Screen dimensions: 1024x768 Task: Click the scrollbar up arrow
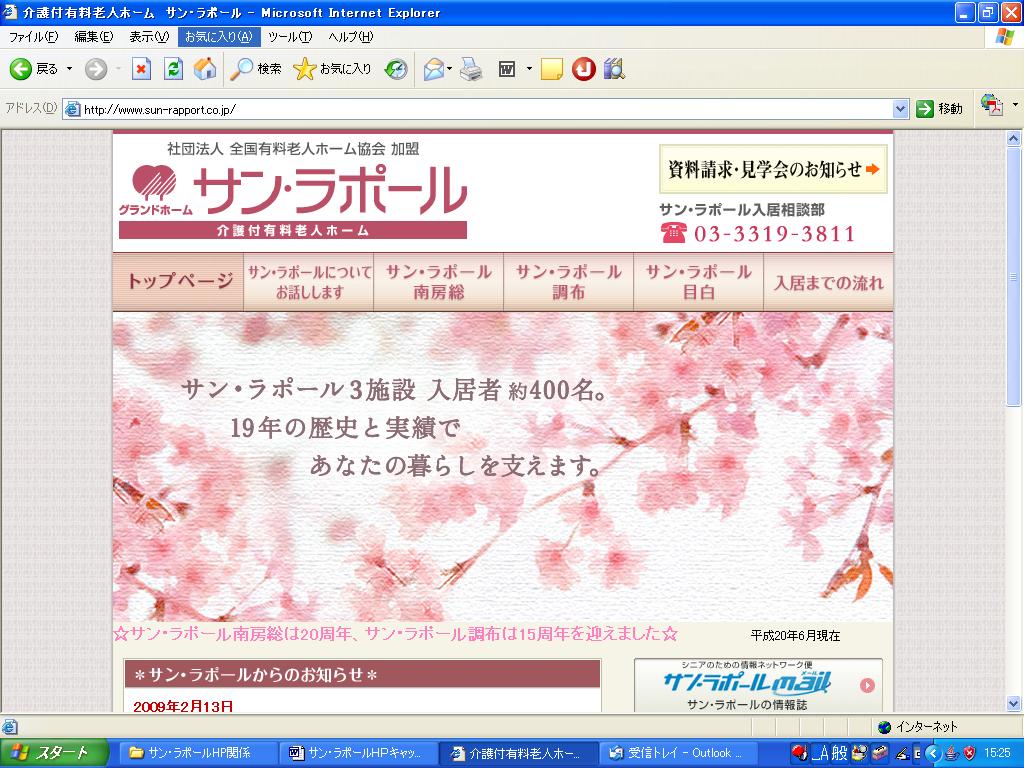[x=1013, y=138]
